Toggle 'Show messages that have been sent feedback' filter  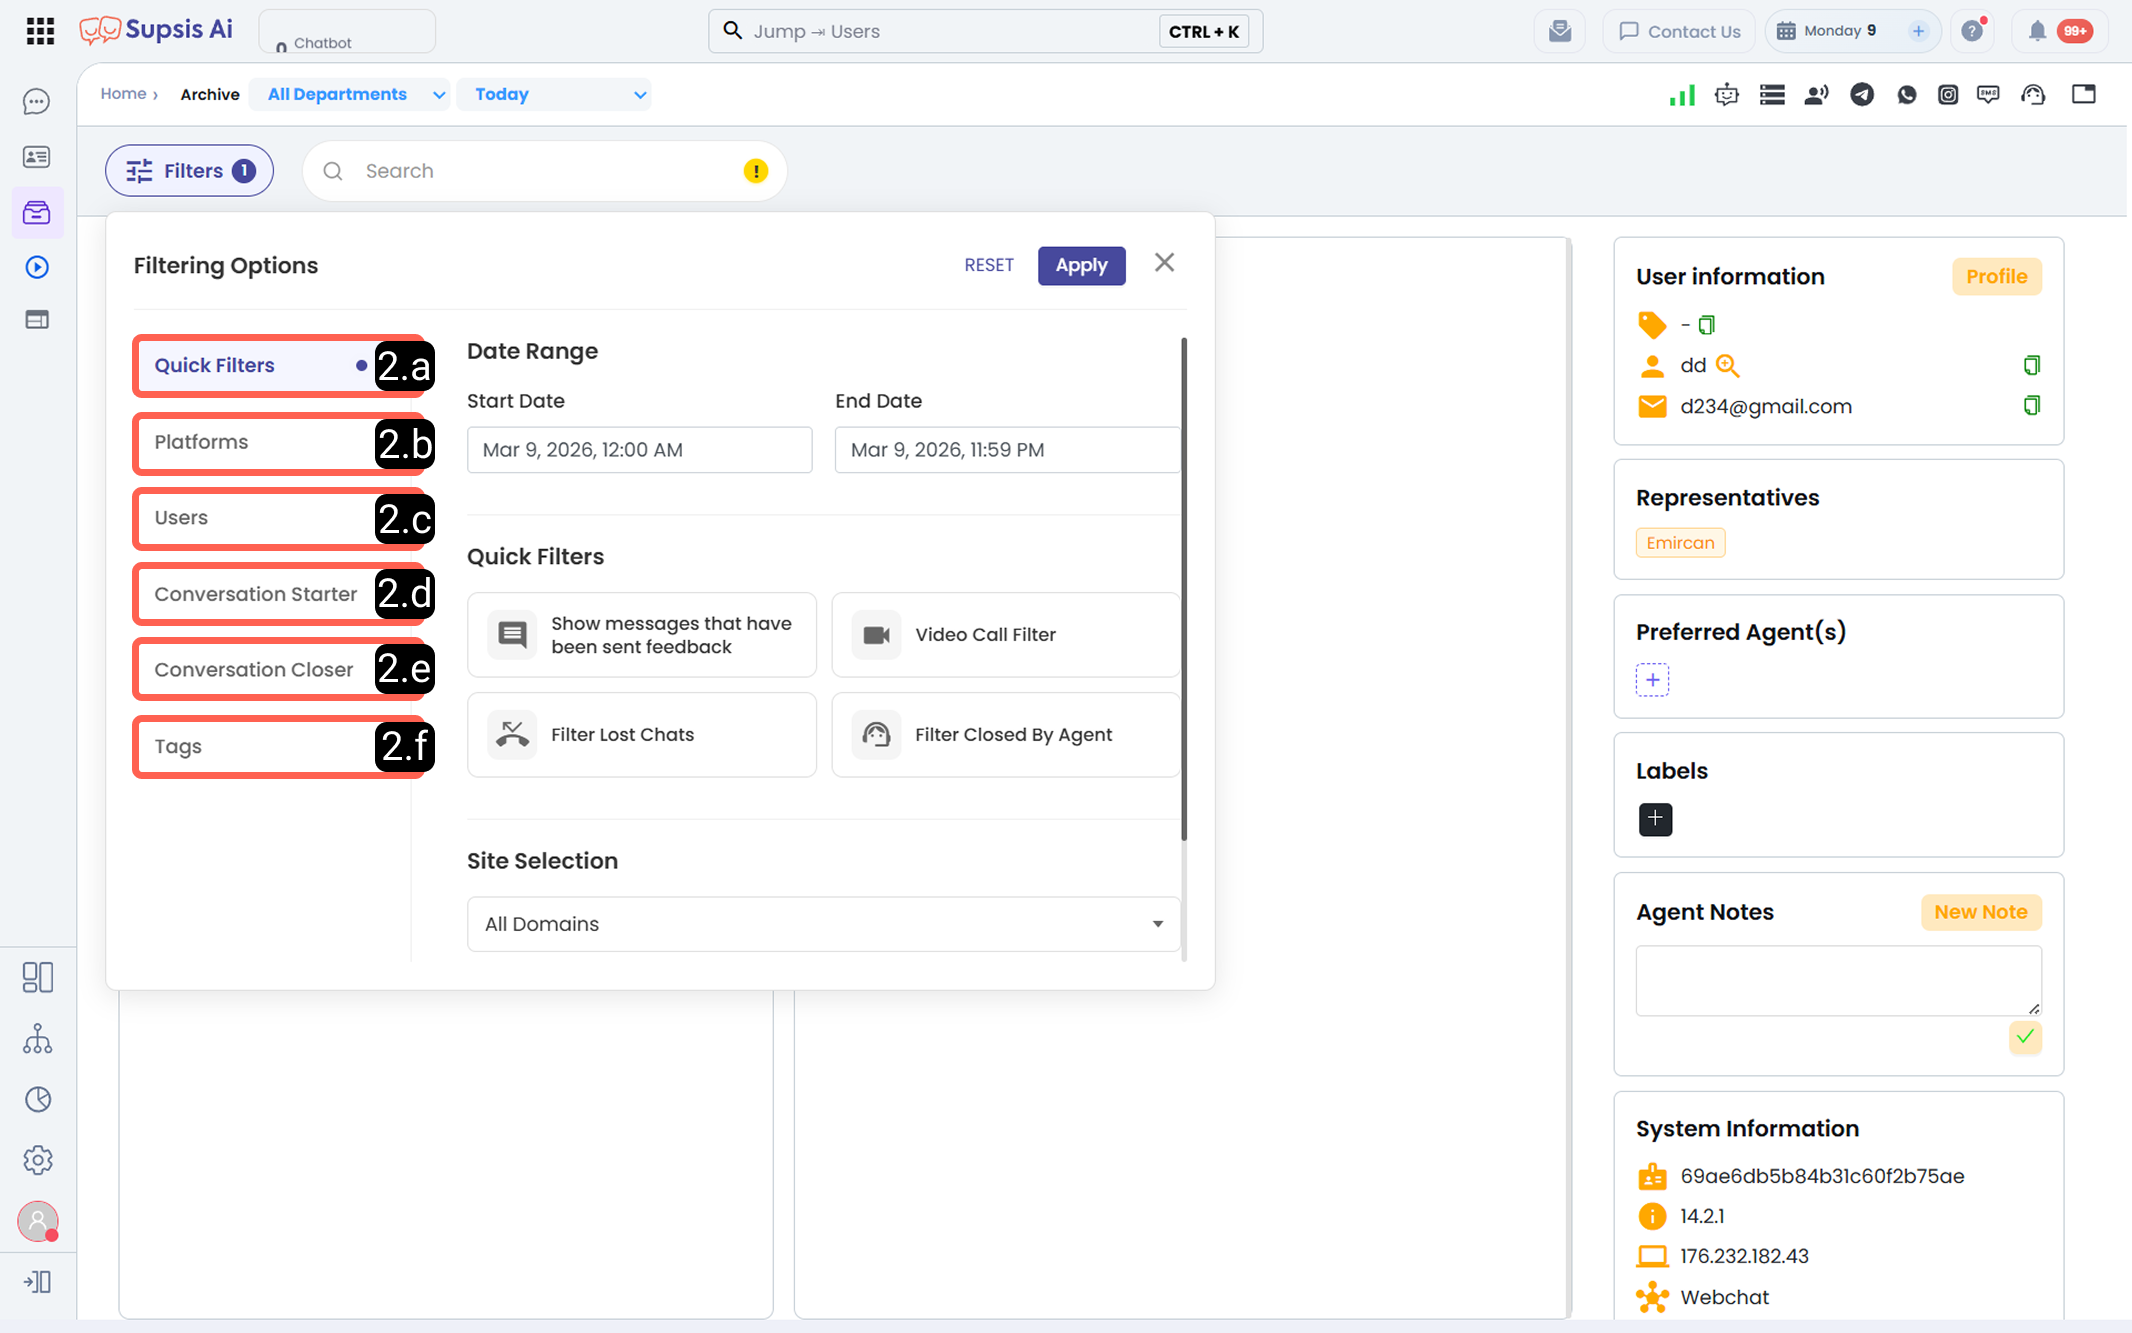pos(642,635)
